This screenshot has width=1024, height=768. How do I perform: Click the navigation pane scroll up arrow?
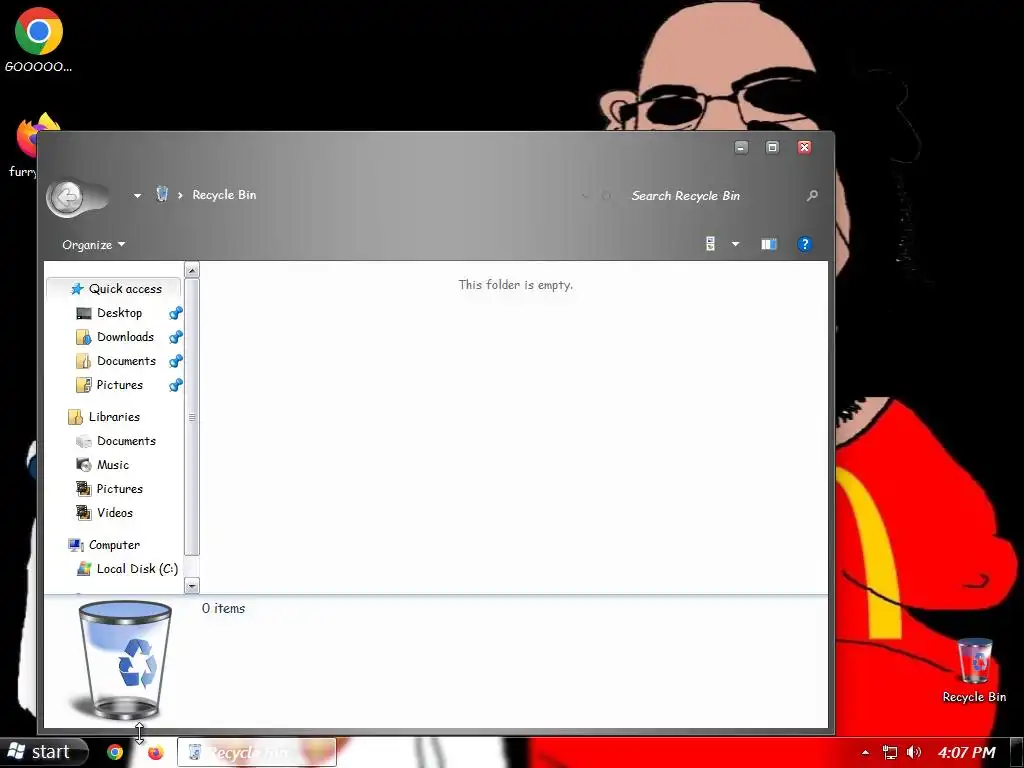click(x=191, y=270)
